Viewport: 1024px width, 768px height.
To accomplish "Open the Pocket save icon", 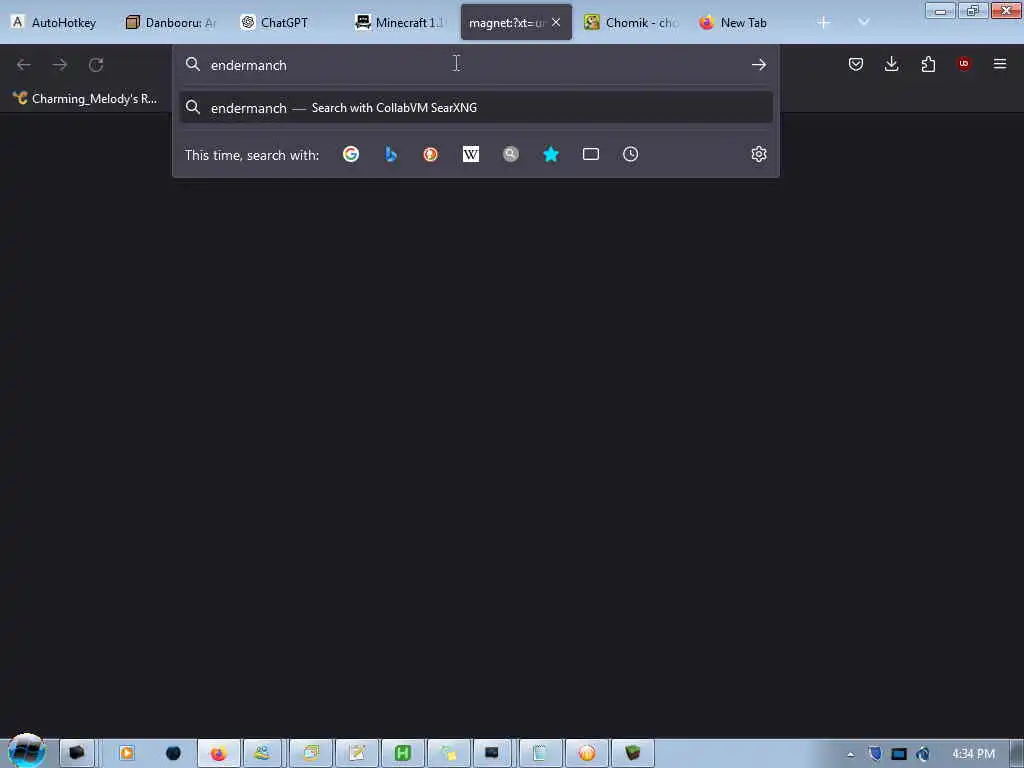I will (x=856, y=64).
